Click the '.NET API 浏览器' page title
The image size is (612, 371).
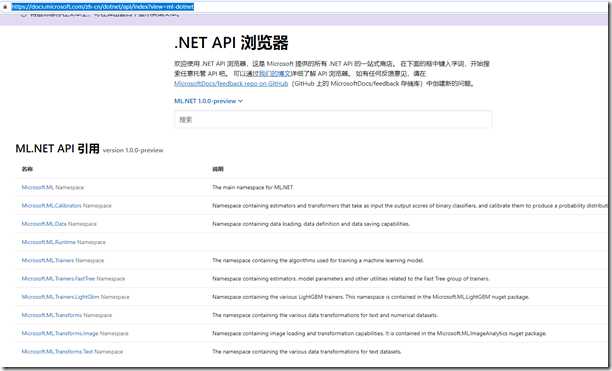(231, 43)
